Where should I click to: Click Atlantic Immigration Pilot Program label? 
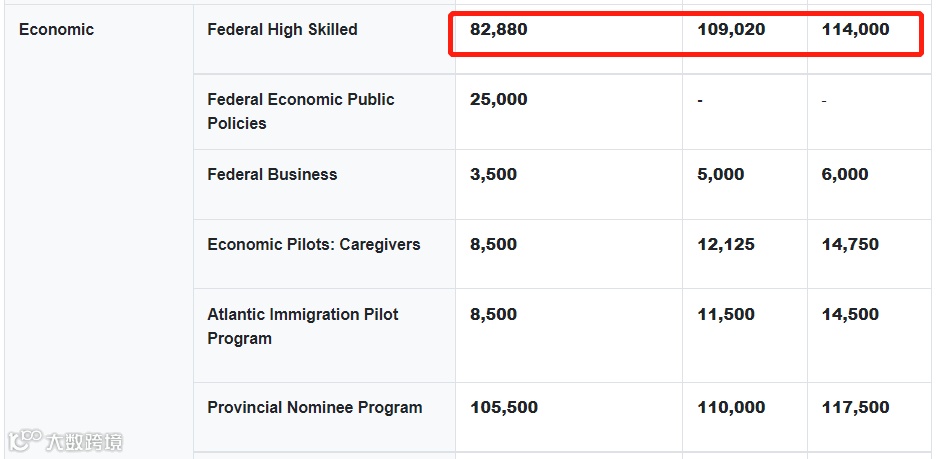[302, 326]
